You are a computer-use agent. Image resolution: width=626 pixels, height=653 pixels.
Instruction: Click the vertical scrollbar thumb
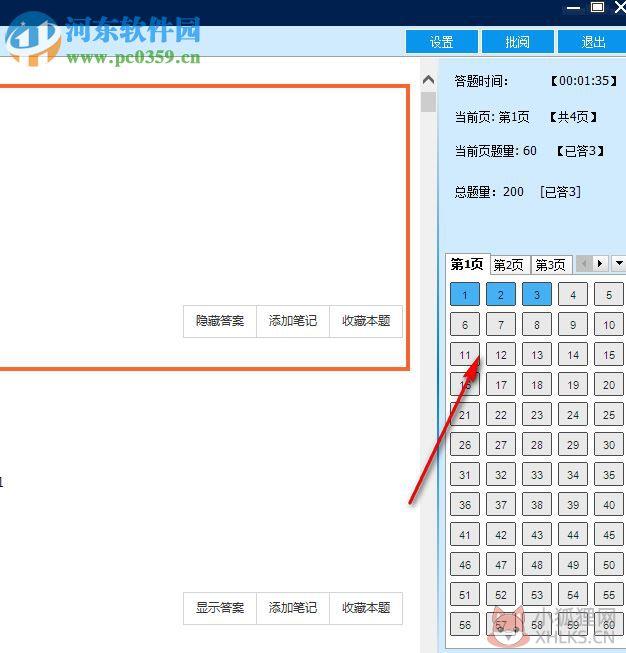[429, 102]
